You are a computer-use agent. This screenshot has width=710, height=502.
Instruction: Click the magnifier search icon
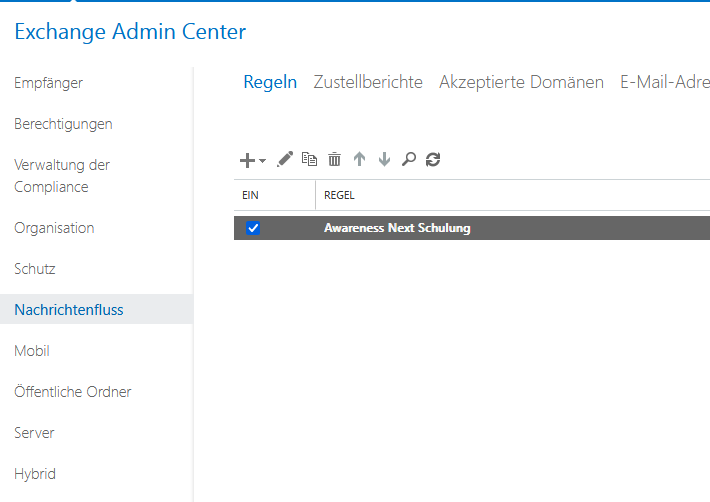click(x=408, y=159)
